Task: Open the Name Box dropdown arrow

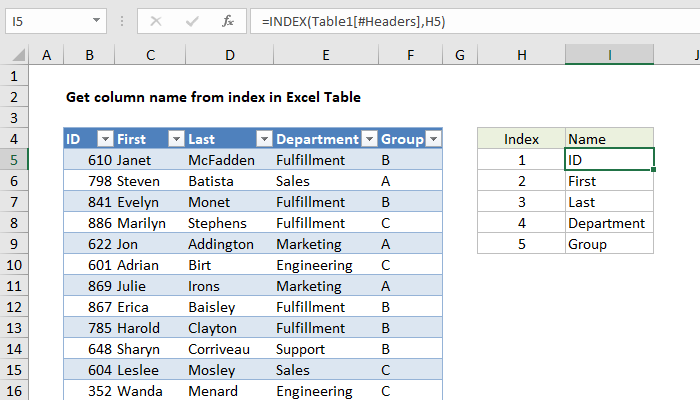Action: [x=95, y=20]
